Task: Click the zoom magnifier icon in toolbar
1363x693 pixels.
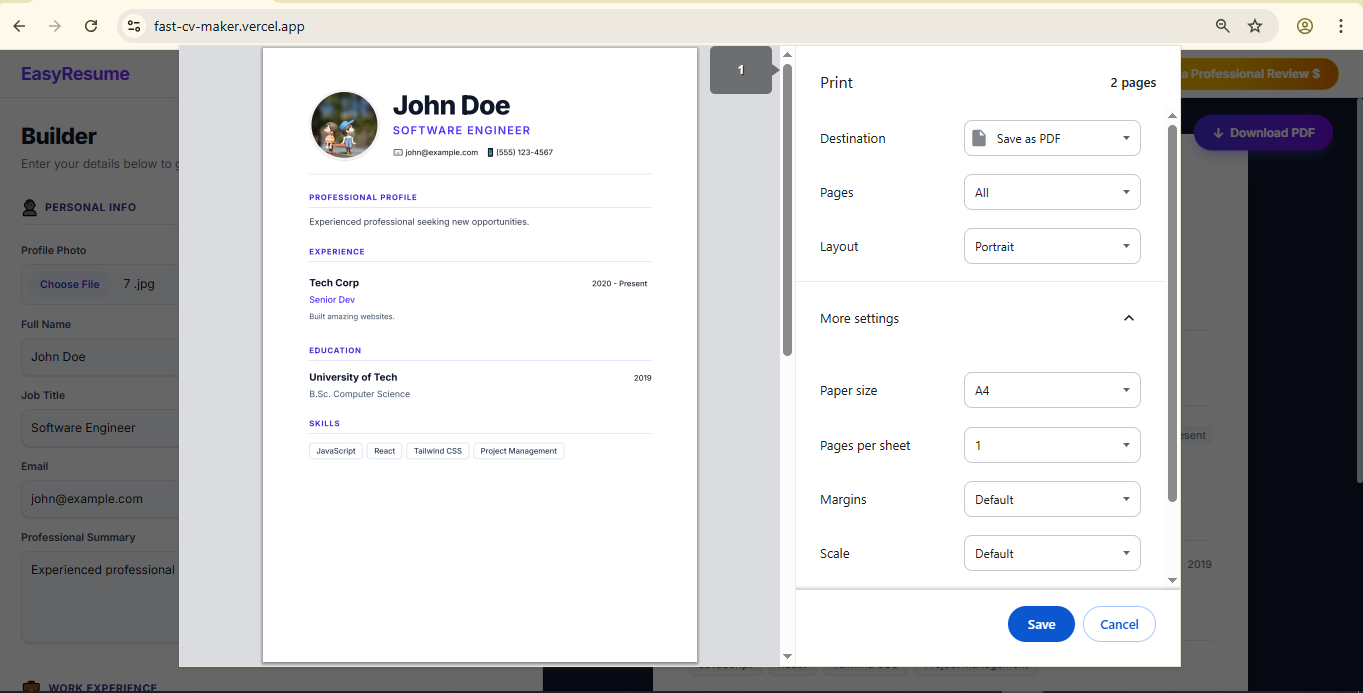Action: point(1222,26)
